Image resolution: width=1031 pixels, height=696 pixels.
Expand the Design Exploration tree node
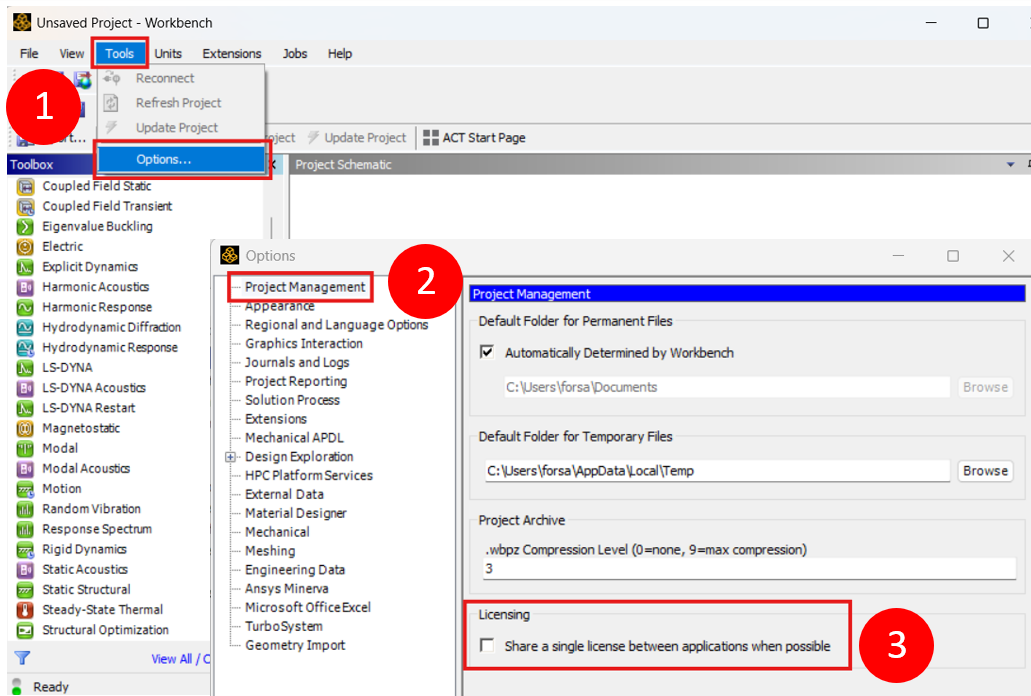tap(230, 457)
